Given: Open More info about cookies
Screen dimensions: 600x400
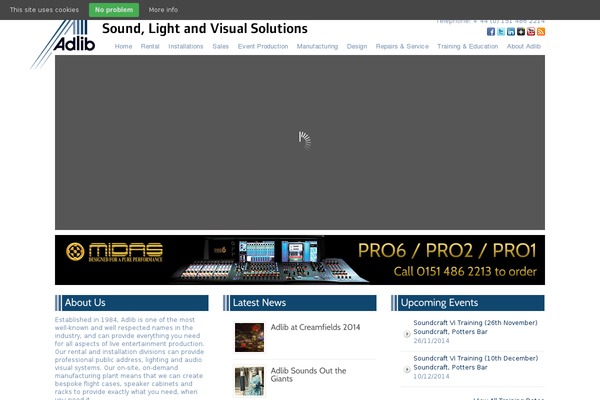Looking at the screenshot, I should [x=163, y=10].
